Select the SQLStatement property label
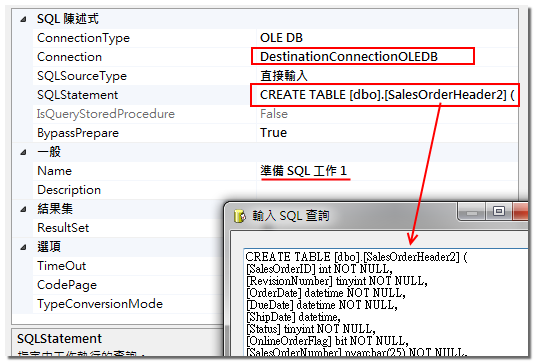This screenshot has height=362, width=534. pyautogui.click(x=78, y=95)
